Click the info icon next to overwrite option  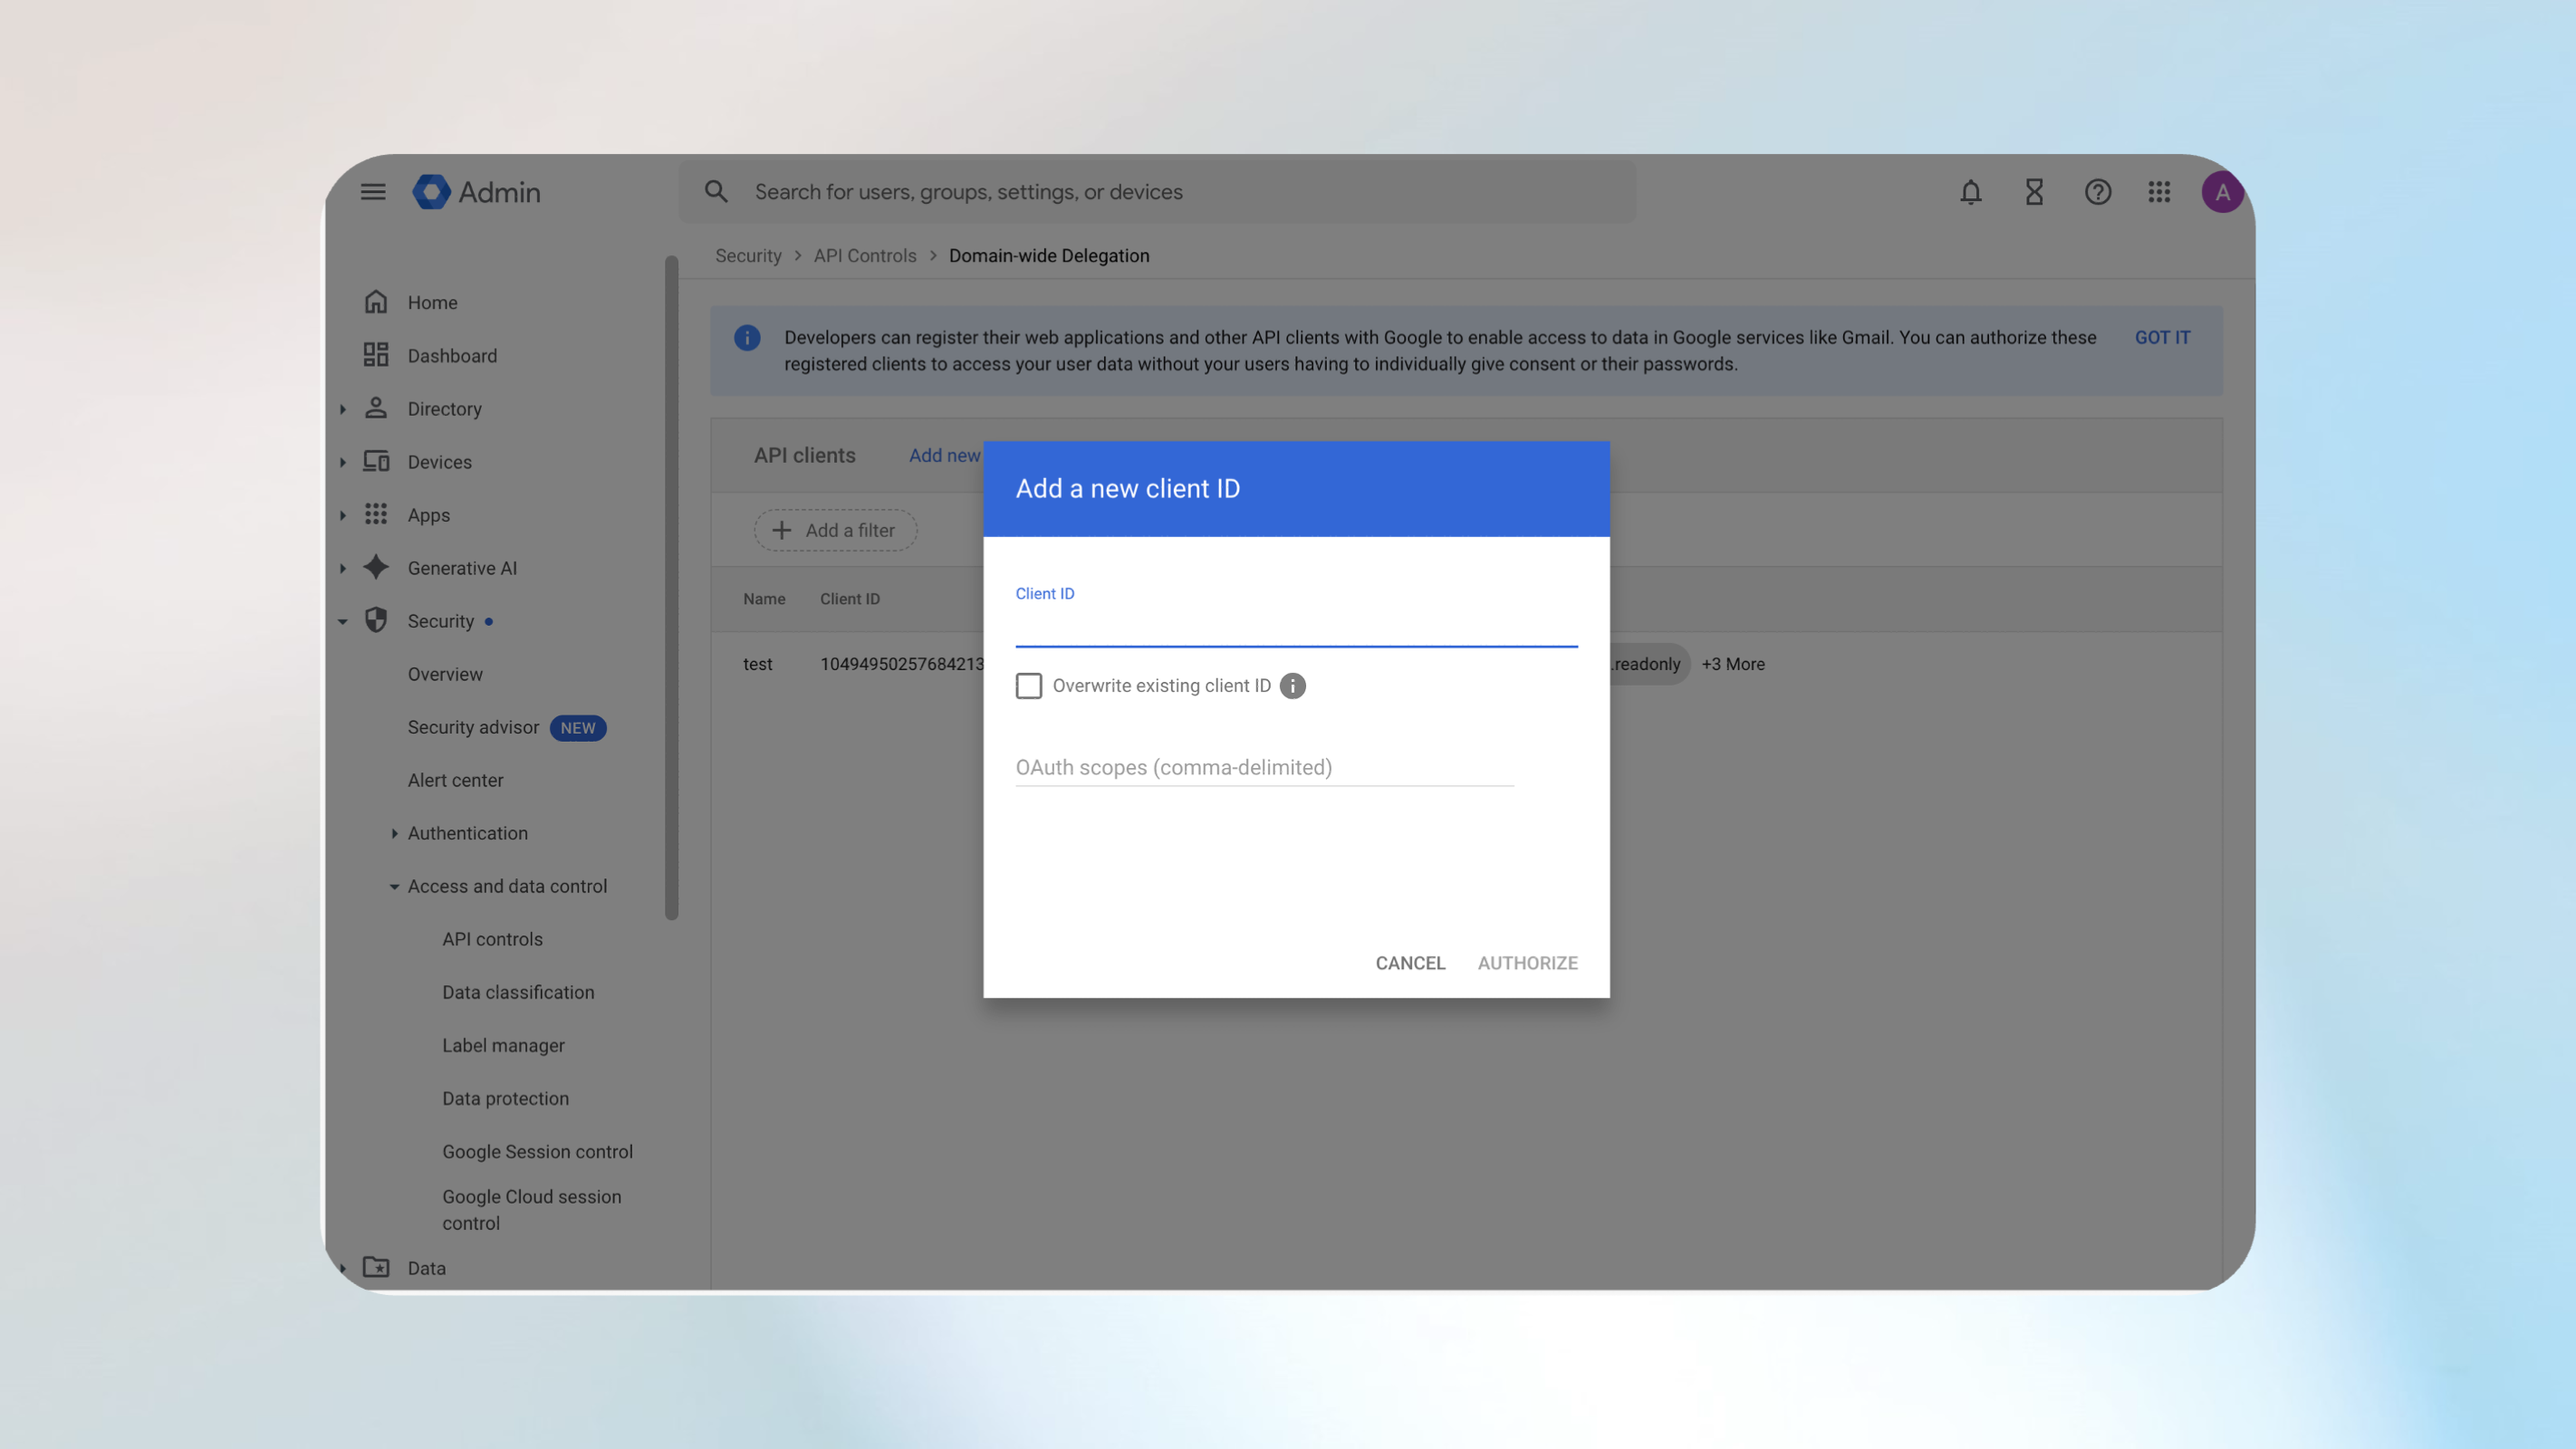[1292, 686]
